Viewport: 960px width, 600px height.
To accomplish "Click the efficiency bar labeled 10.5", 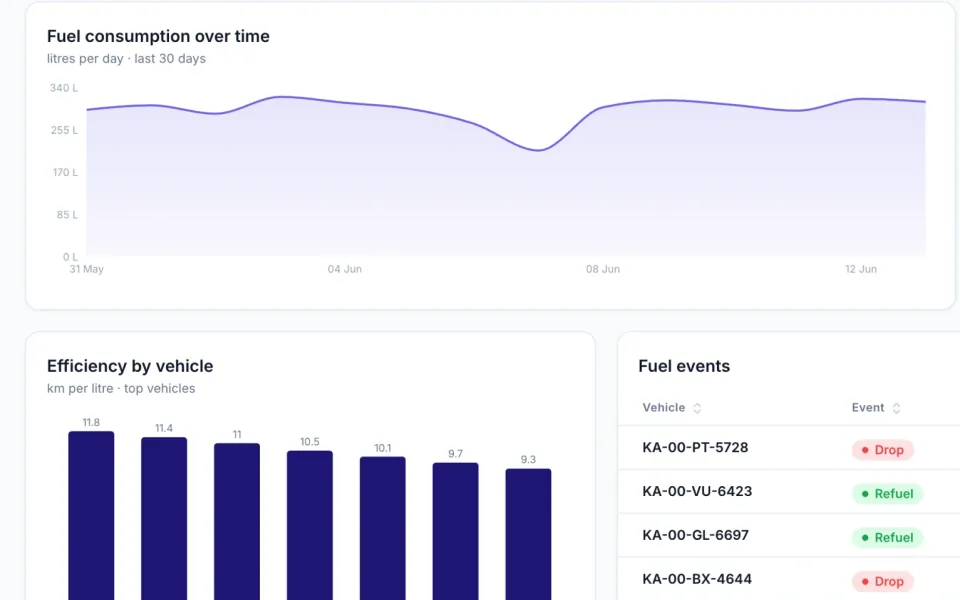I will point(310,525).
